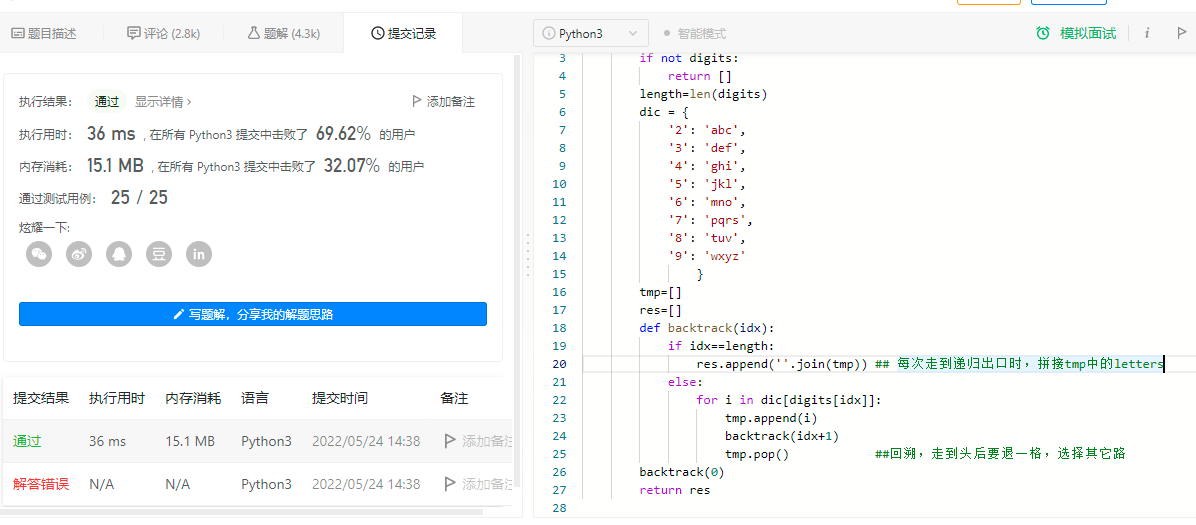Share result via WeChat icon
The height and width of the screenshot is (525, 1196).
40,255
